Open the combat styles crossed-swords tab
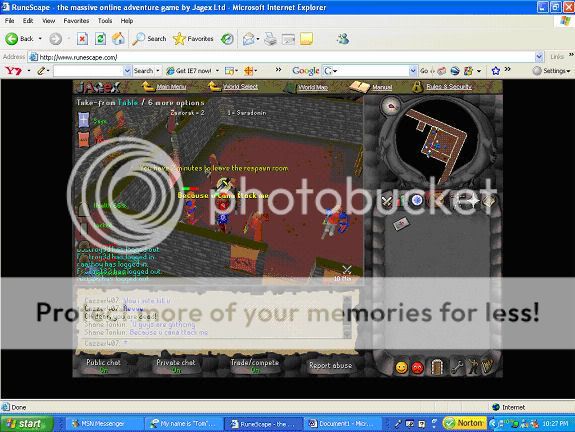 (x=388, y=201)
